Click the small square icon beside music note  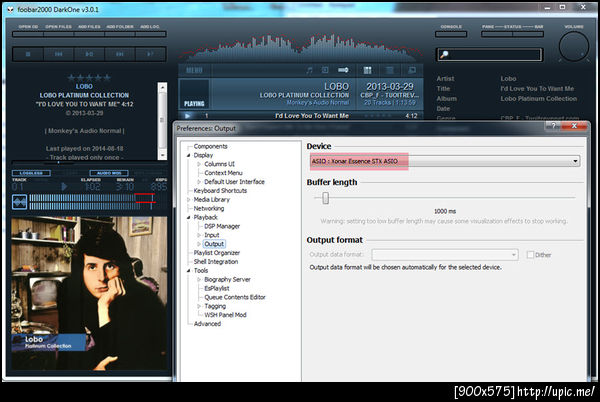[x=325, y=70]
